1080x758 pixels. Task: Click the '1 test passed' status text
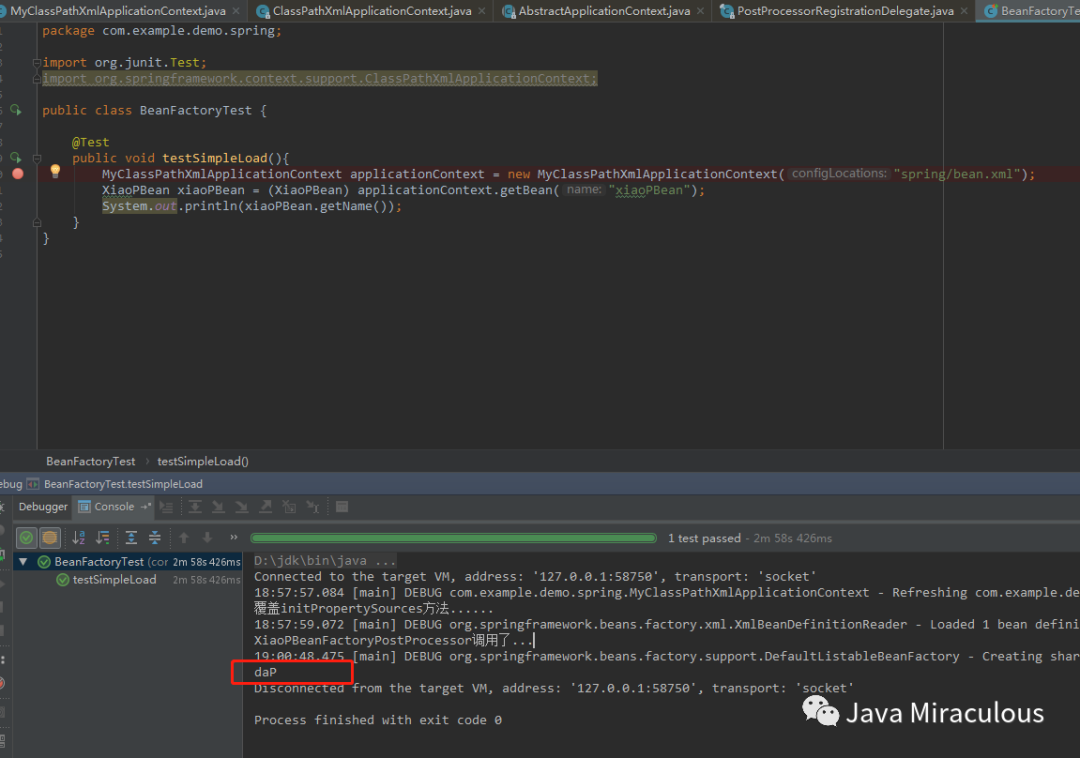click(x=704, y=538)
